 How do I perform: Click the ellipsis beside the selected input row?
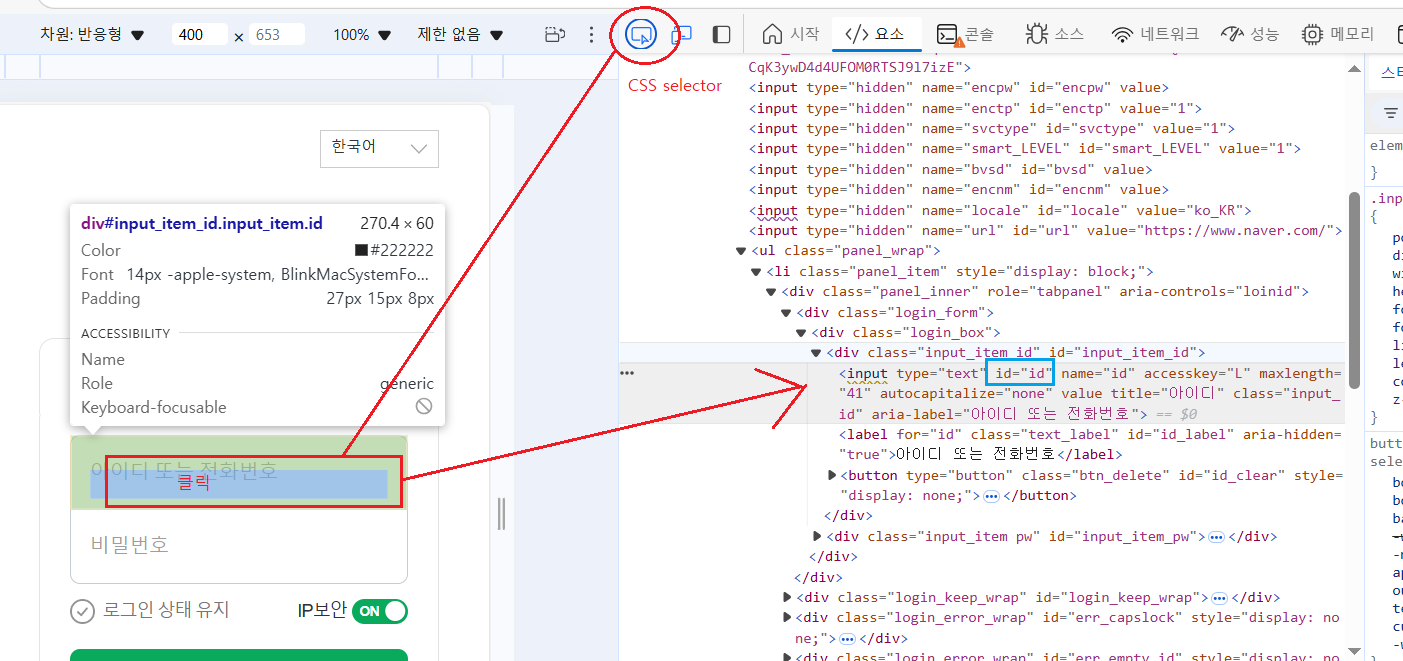click(x=627, y=373)
